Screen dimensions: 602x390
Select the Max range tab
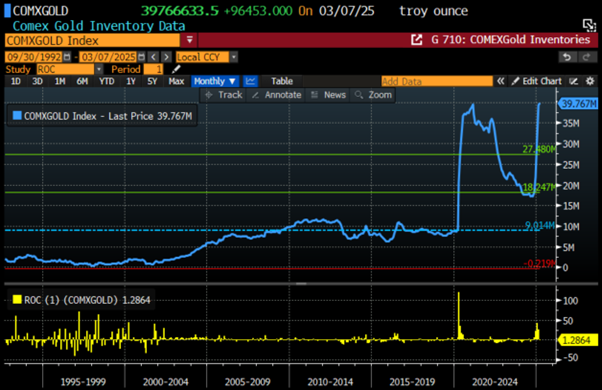click(176, 81)
